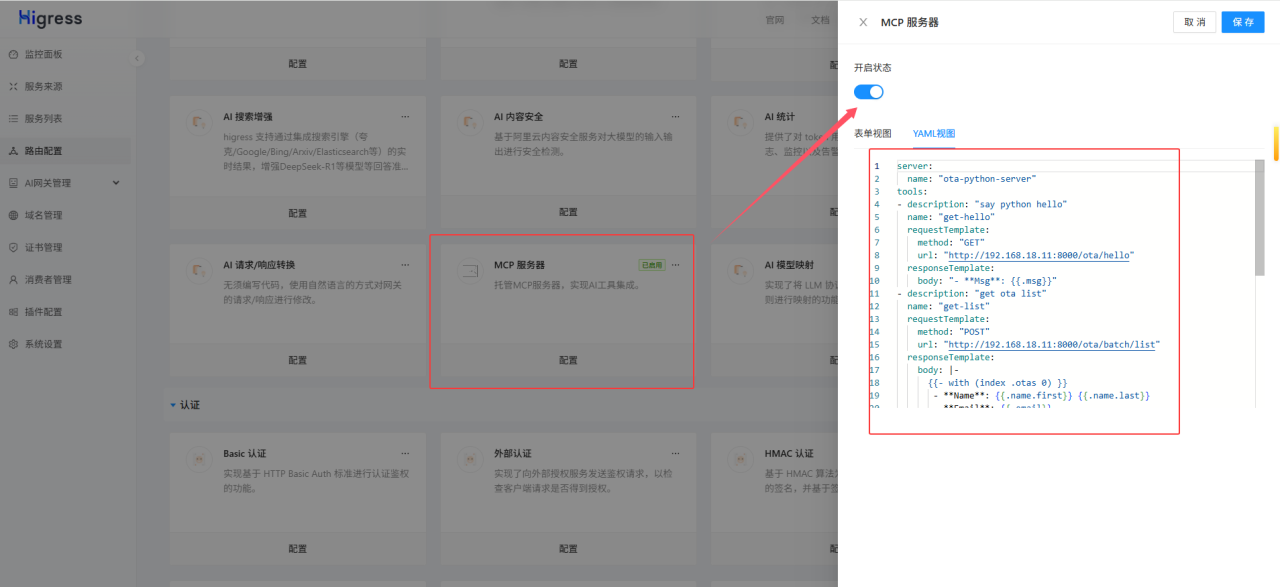
Task: Open more options on AI 内容安全 card
Action: [676, 117]
